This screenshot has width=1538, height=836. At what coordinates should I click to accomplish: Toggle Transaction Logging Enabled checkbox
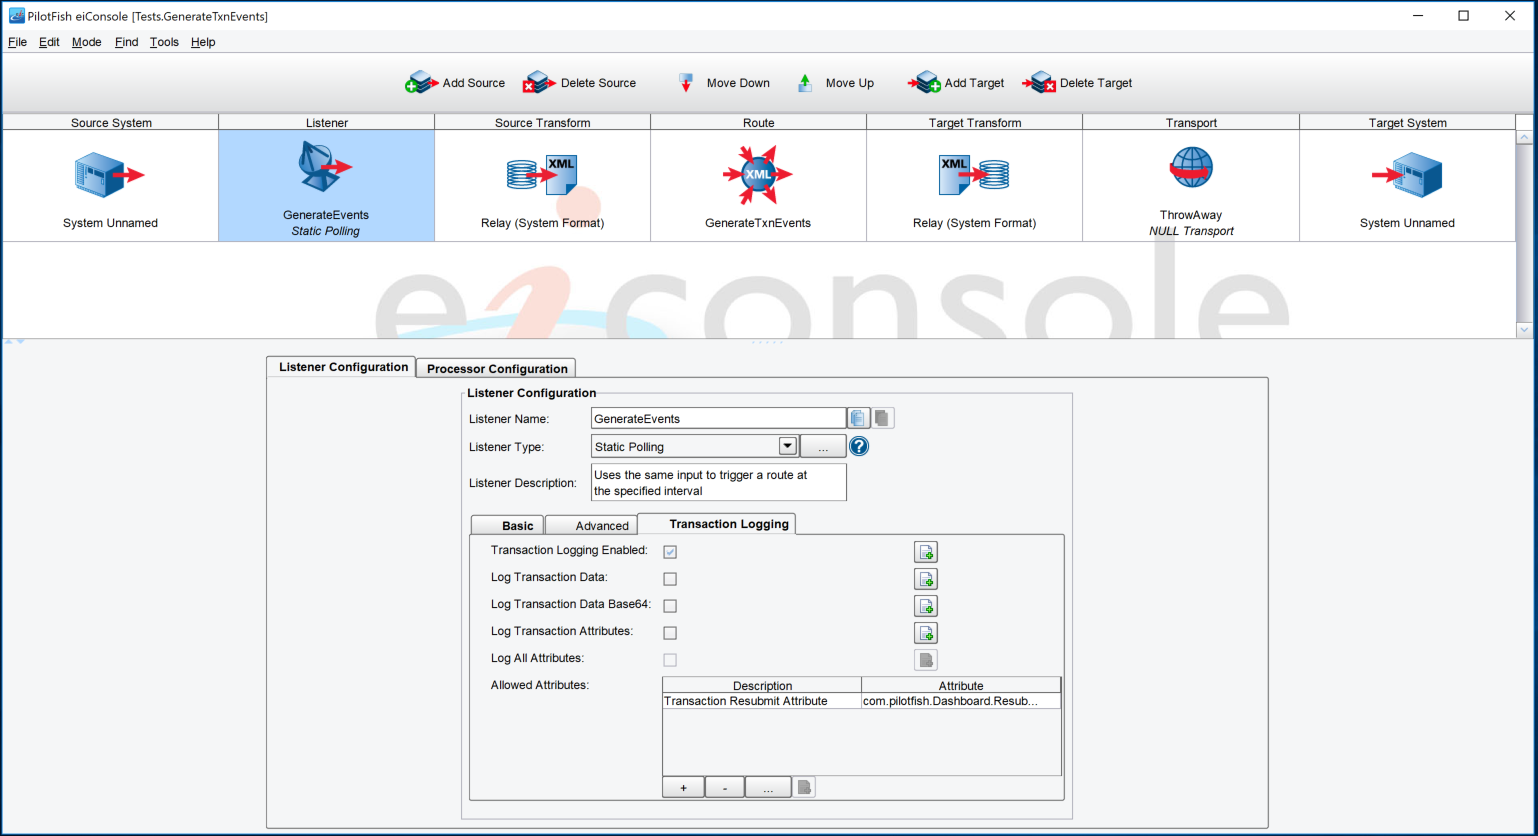(670, 552)
